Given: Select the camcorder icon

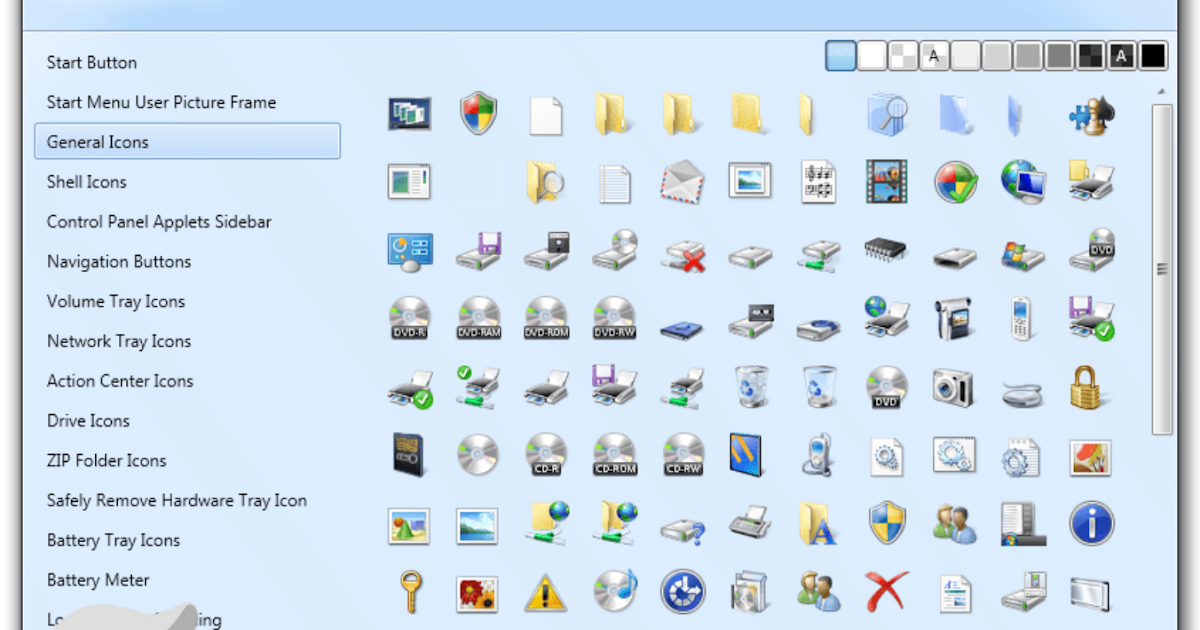Looking at the screenshot, I should click(954, 318).
